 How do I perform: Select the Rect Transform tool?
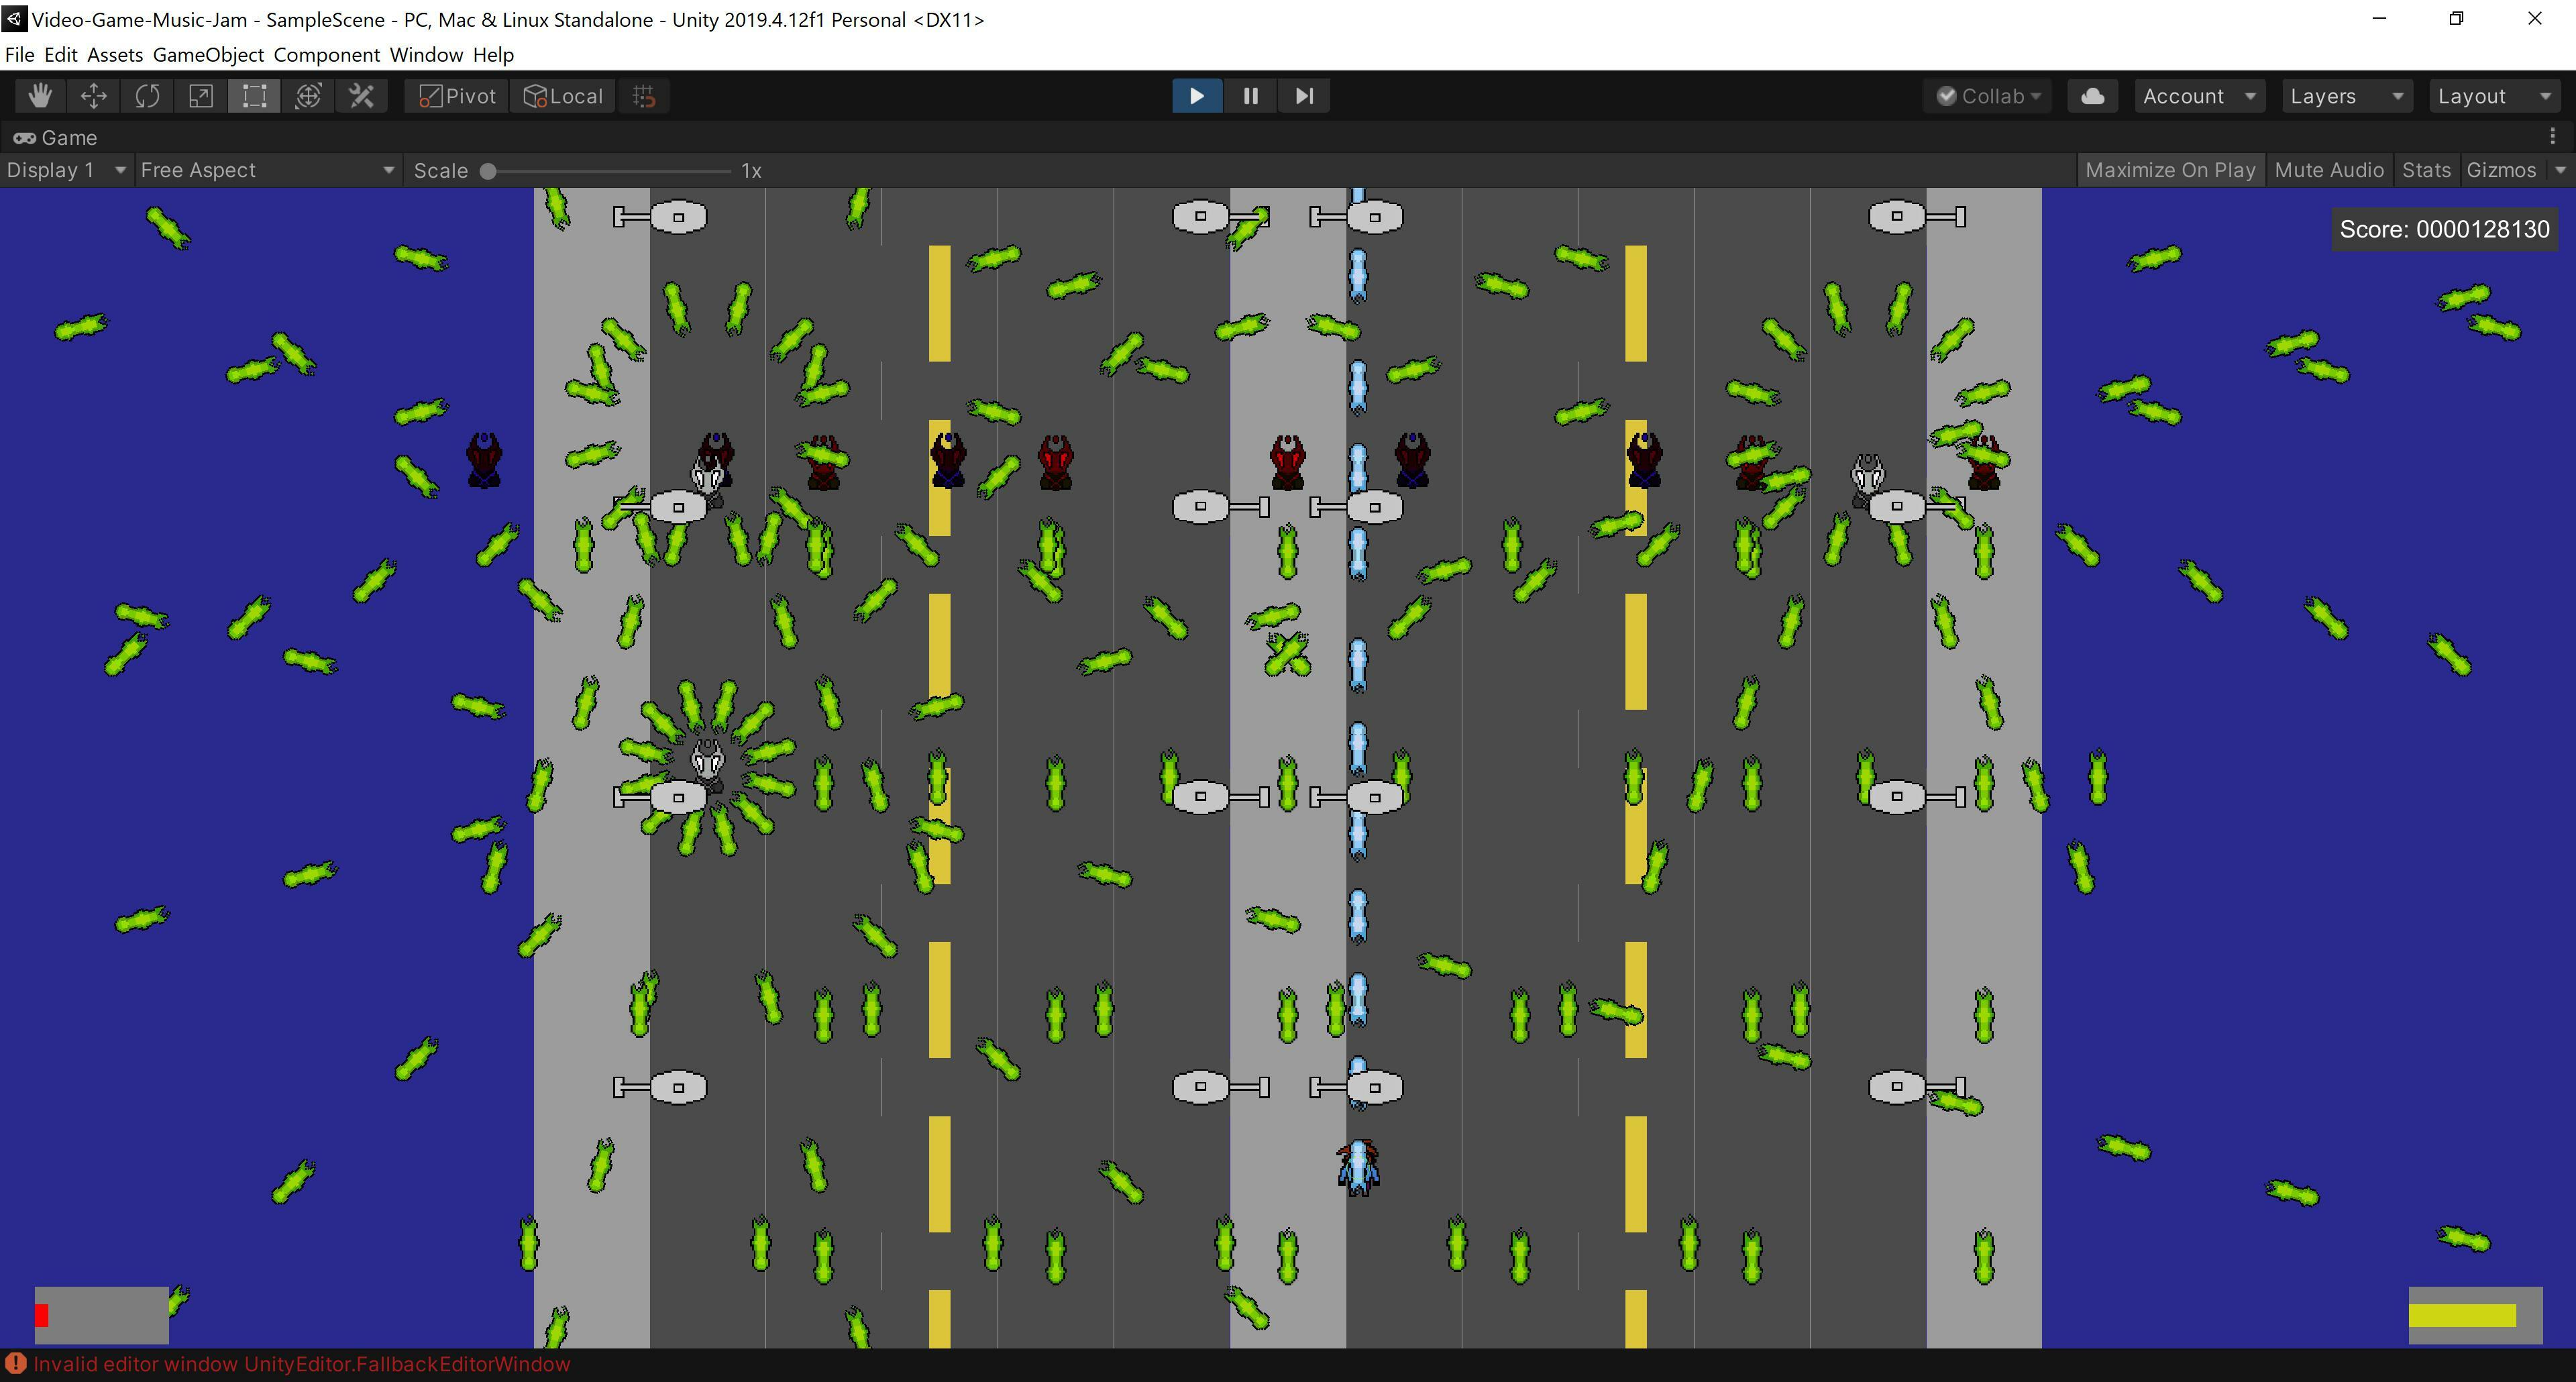(x=252, y=95)
